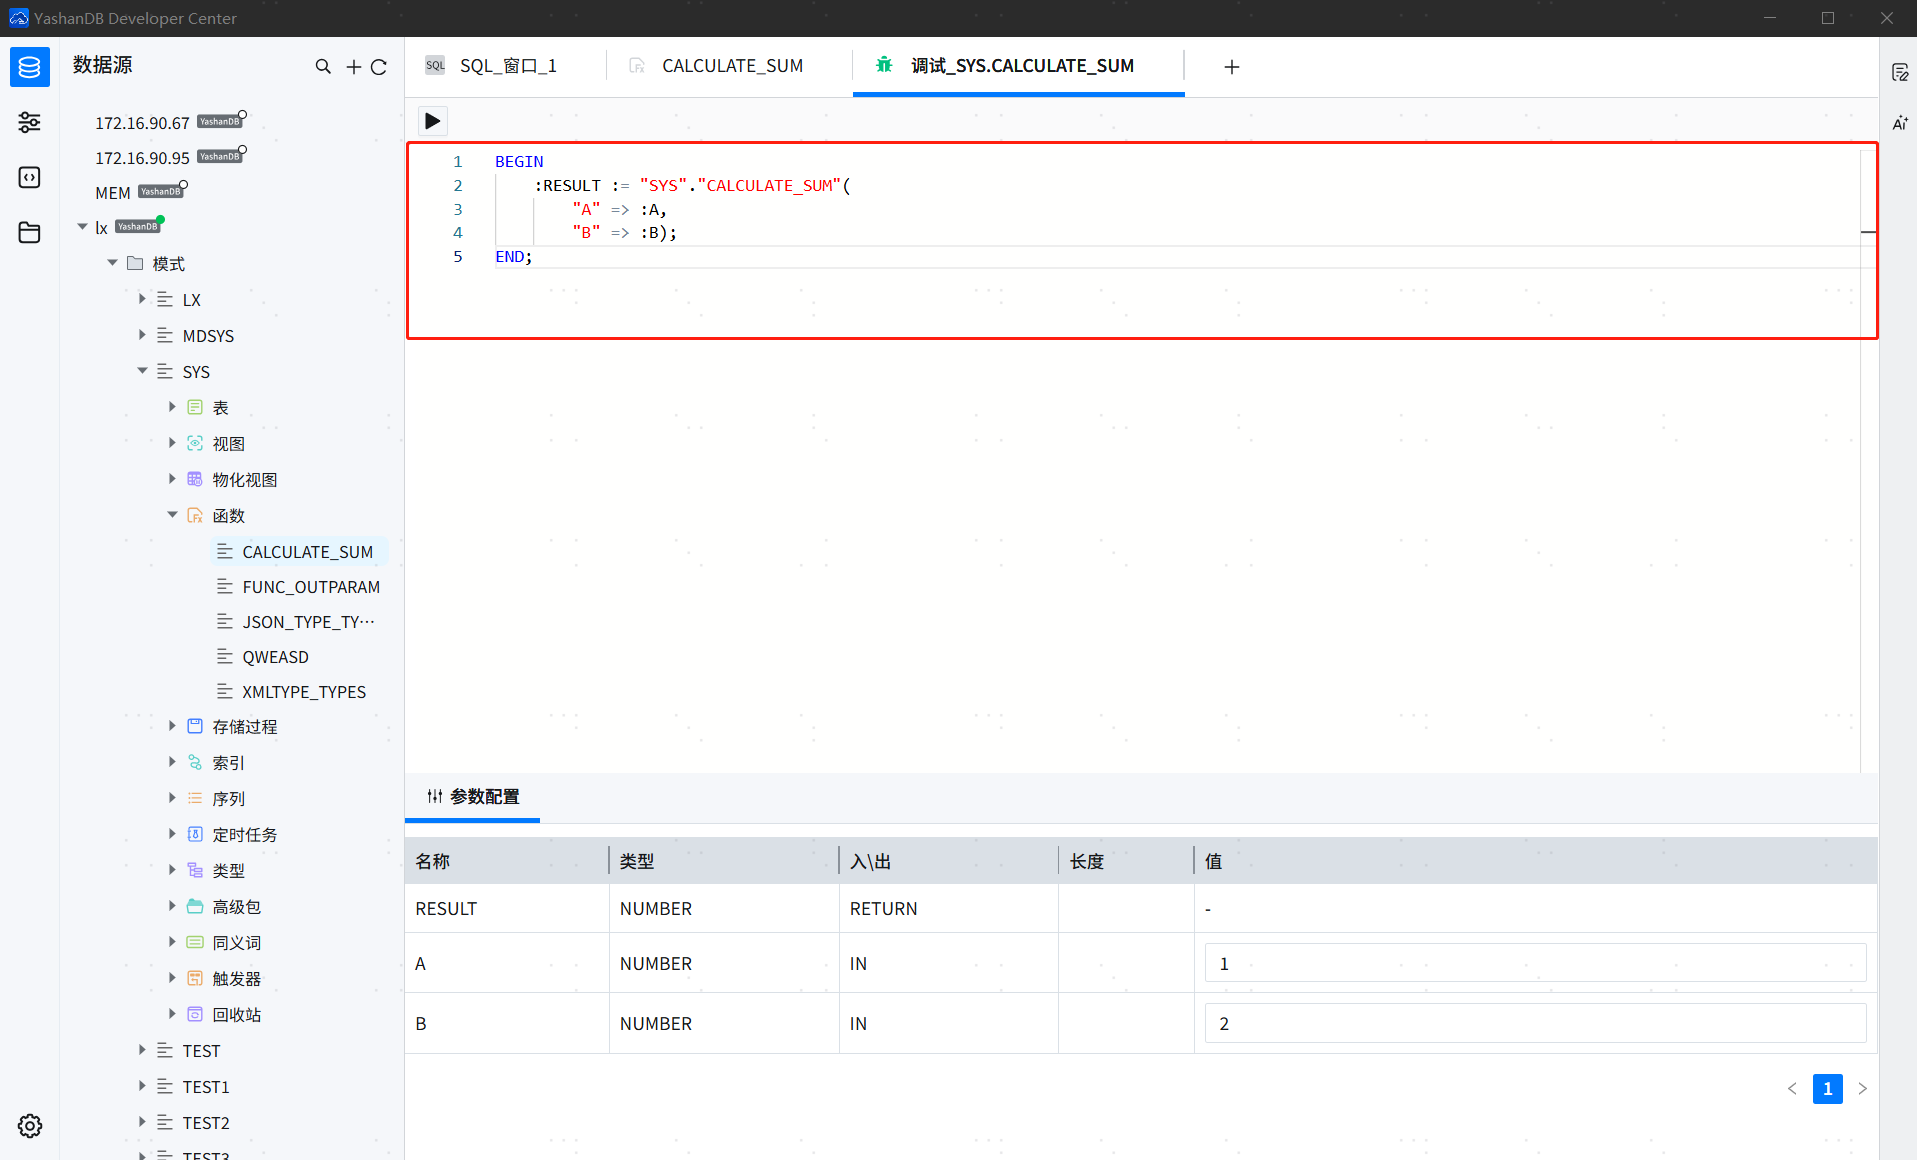The image size is (1917, 1160).
Task: Go to the next parameter page
Action: point(1862,1089)
